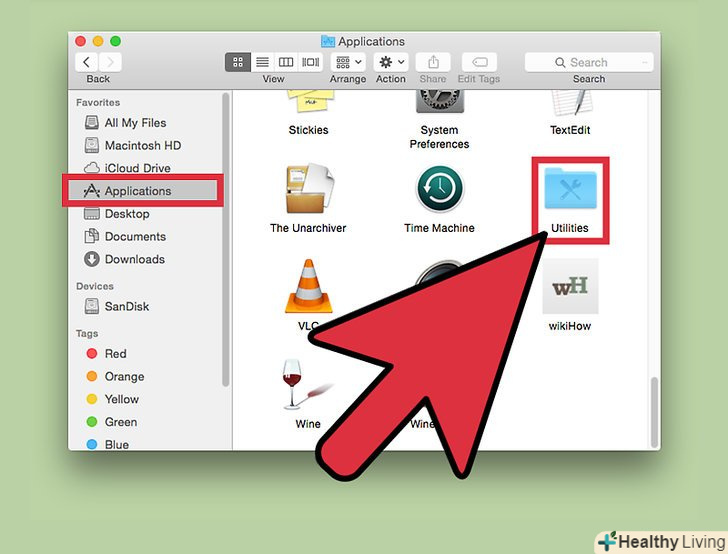Click into the Search field
This screenshot has width=728, height=554.
point(589,62)
